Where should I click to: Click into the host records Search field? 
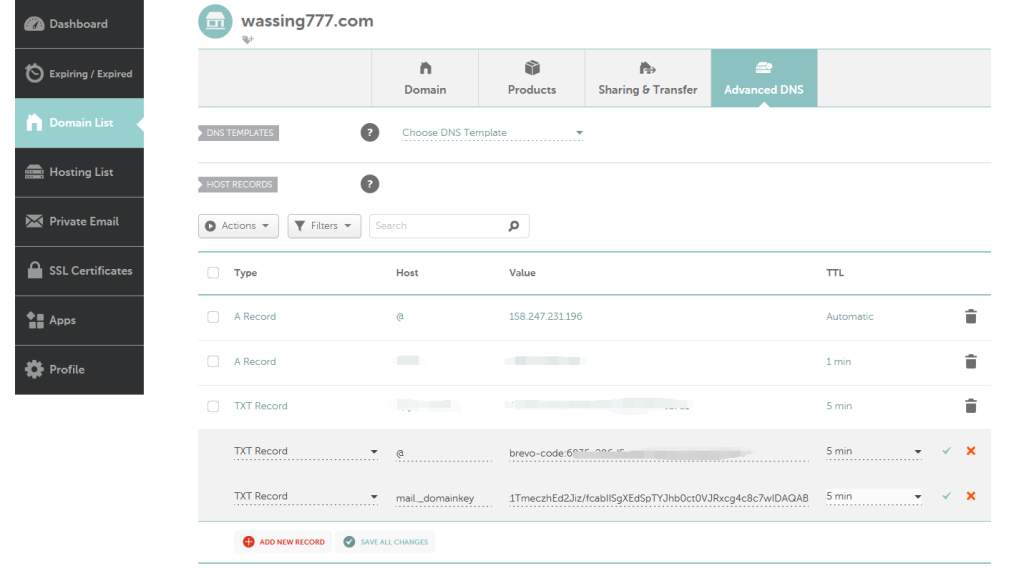coord(437,226)
